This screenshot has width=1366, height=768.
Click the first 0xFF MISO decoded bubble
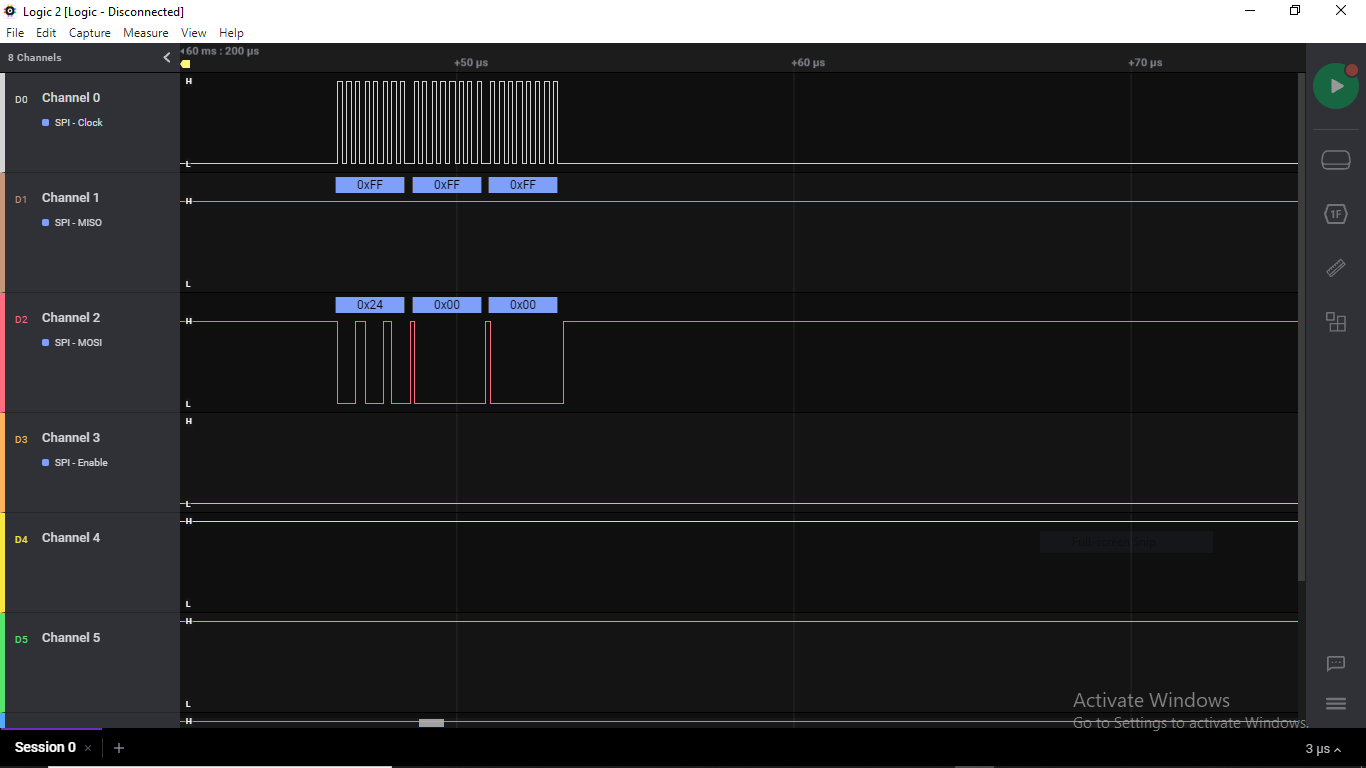370,185
